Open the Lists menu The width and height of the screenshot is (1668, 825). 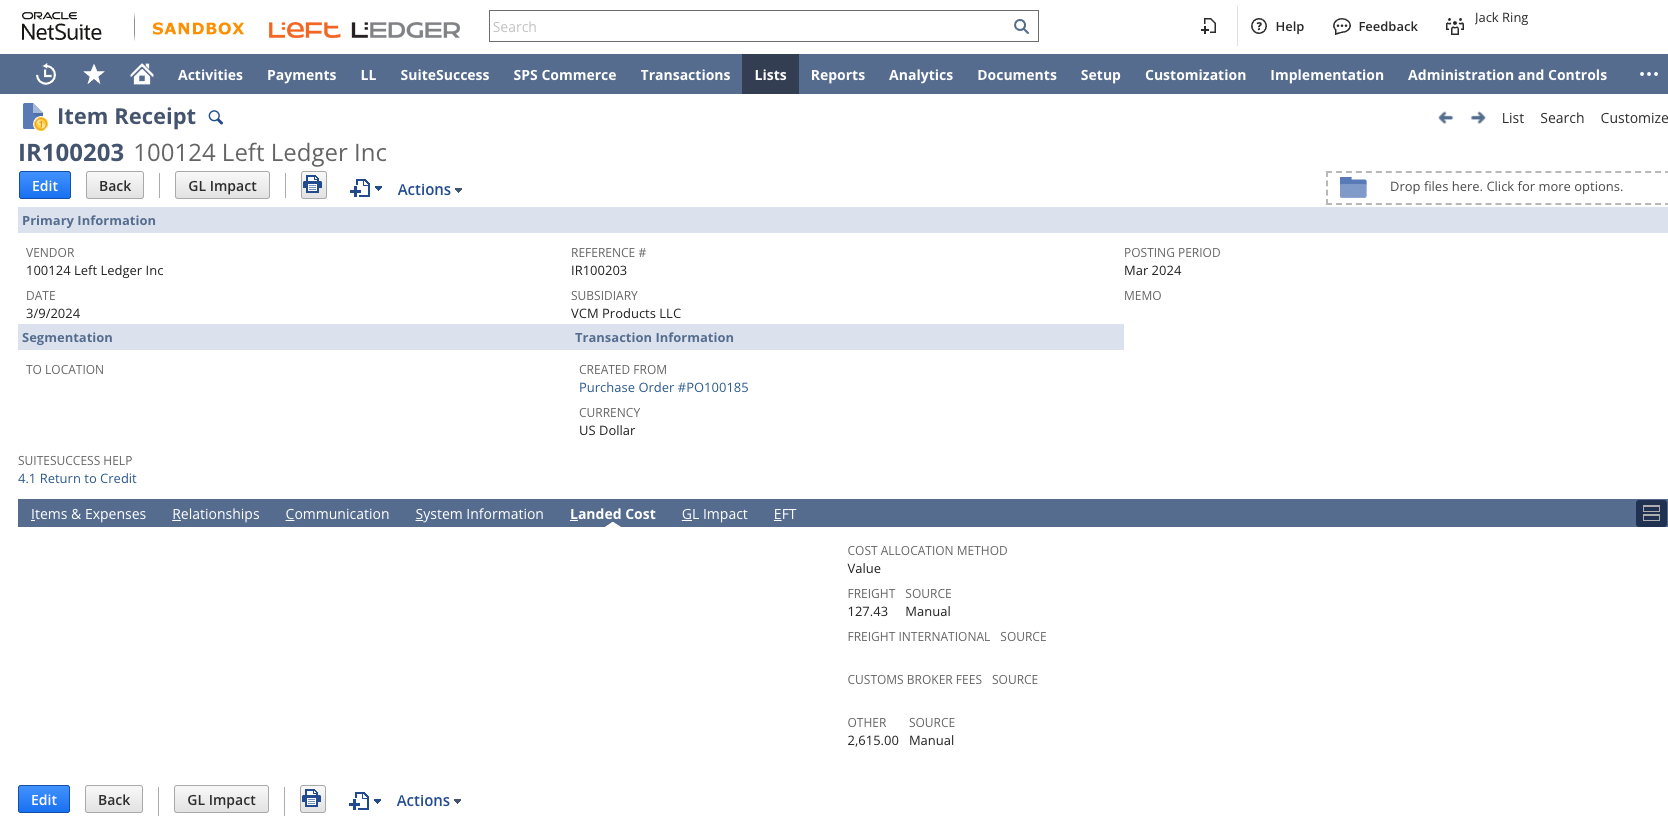pos(770,74)
